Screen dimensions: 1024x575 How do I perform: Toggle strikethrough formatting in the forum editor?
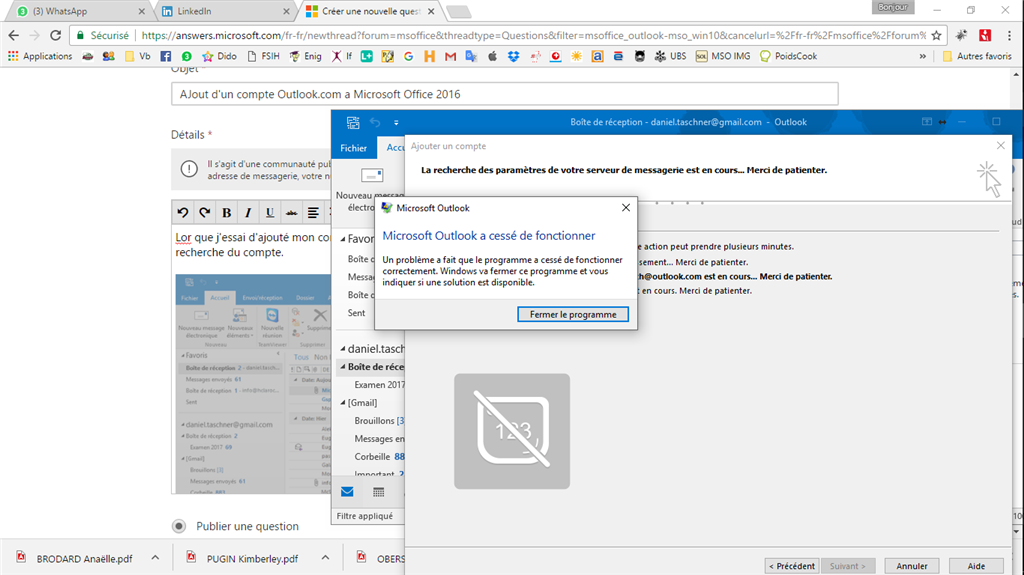click(291, 212)
